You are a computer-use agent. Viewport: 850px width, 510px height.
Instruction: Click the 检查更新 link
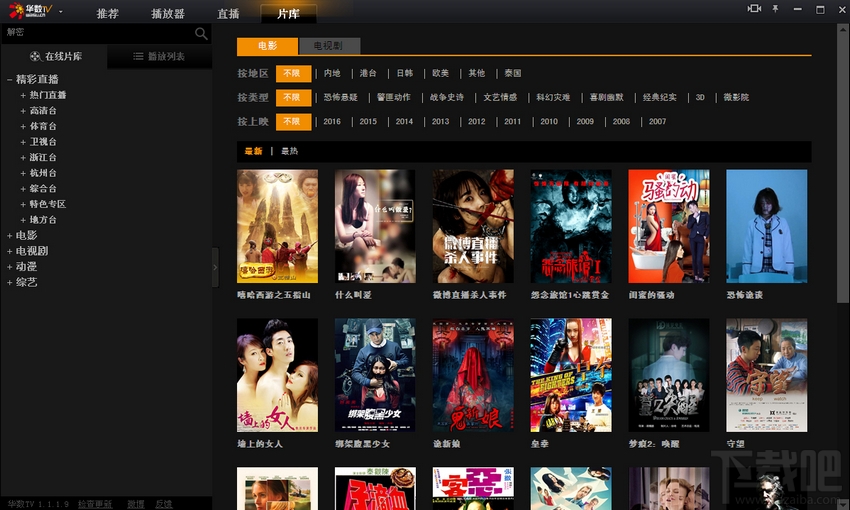pos(95,504)
